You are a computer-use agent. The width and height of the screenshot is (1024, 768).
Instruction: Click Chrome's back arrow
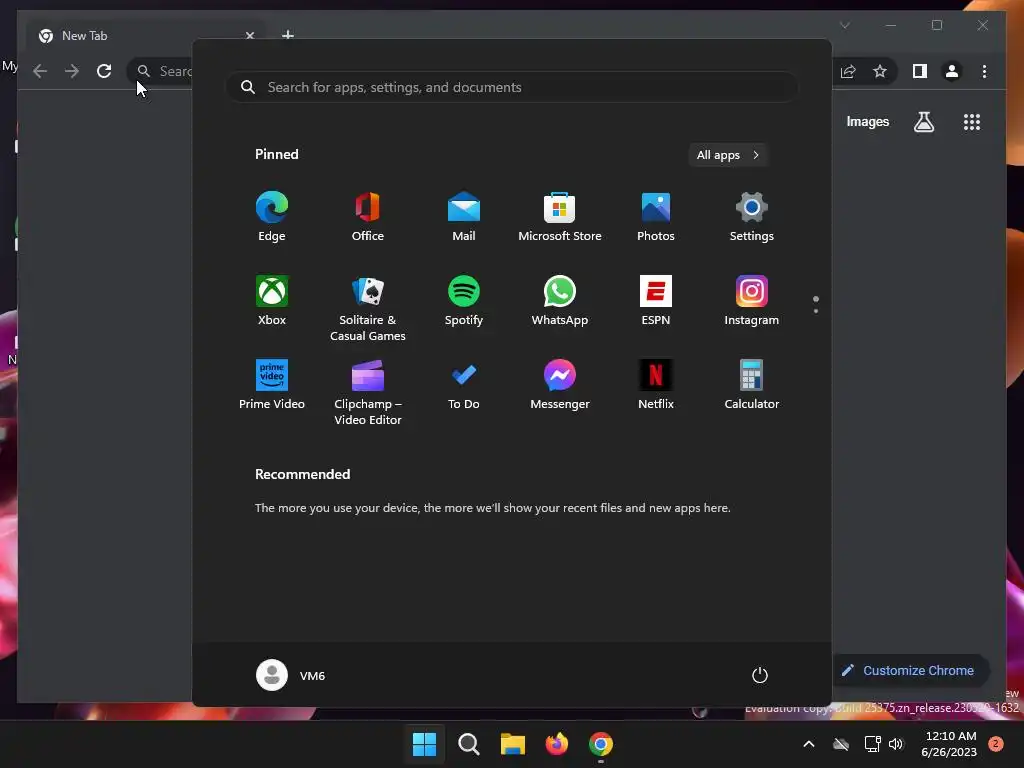40,71
